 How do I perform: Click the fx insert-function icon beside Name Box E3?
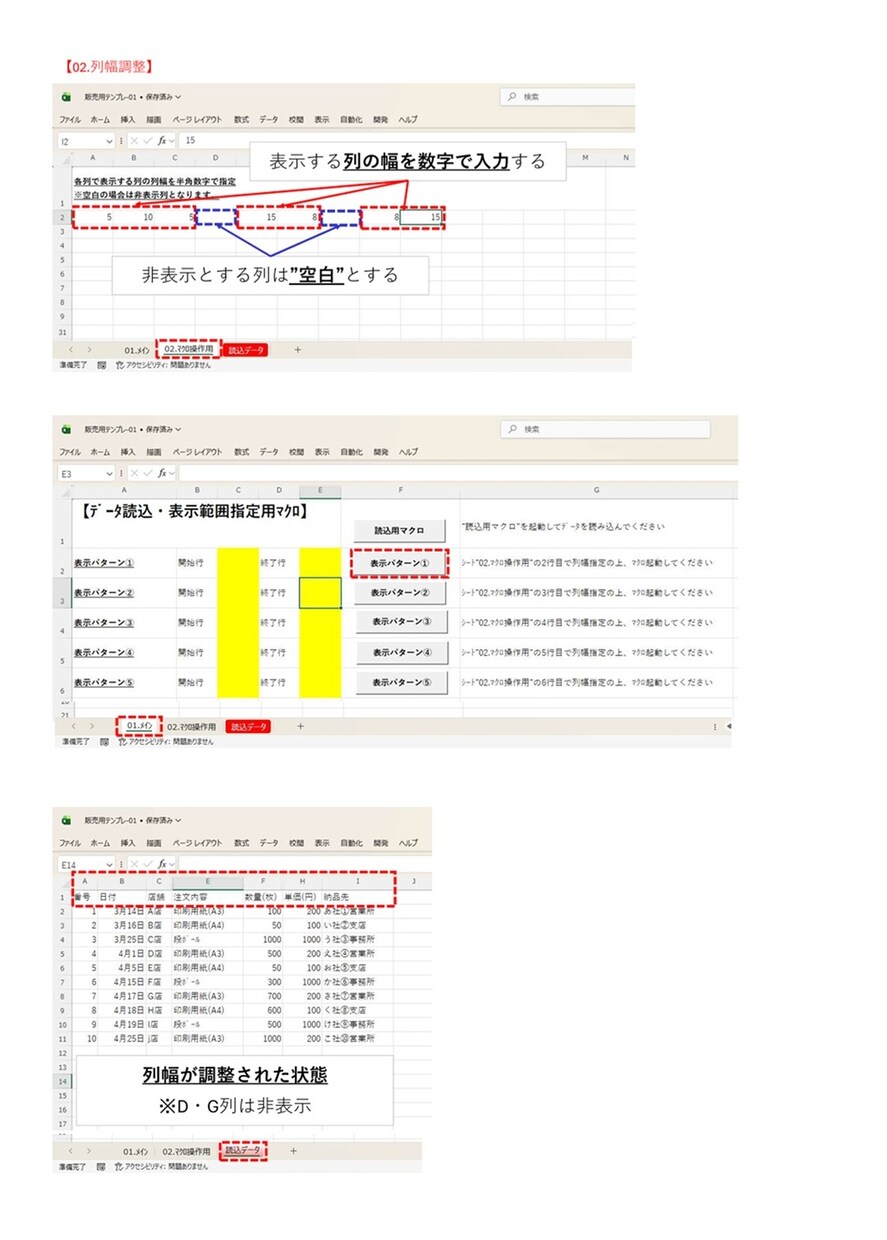[161, 473]
